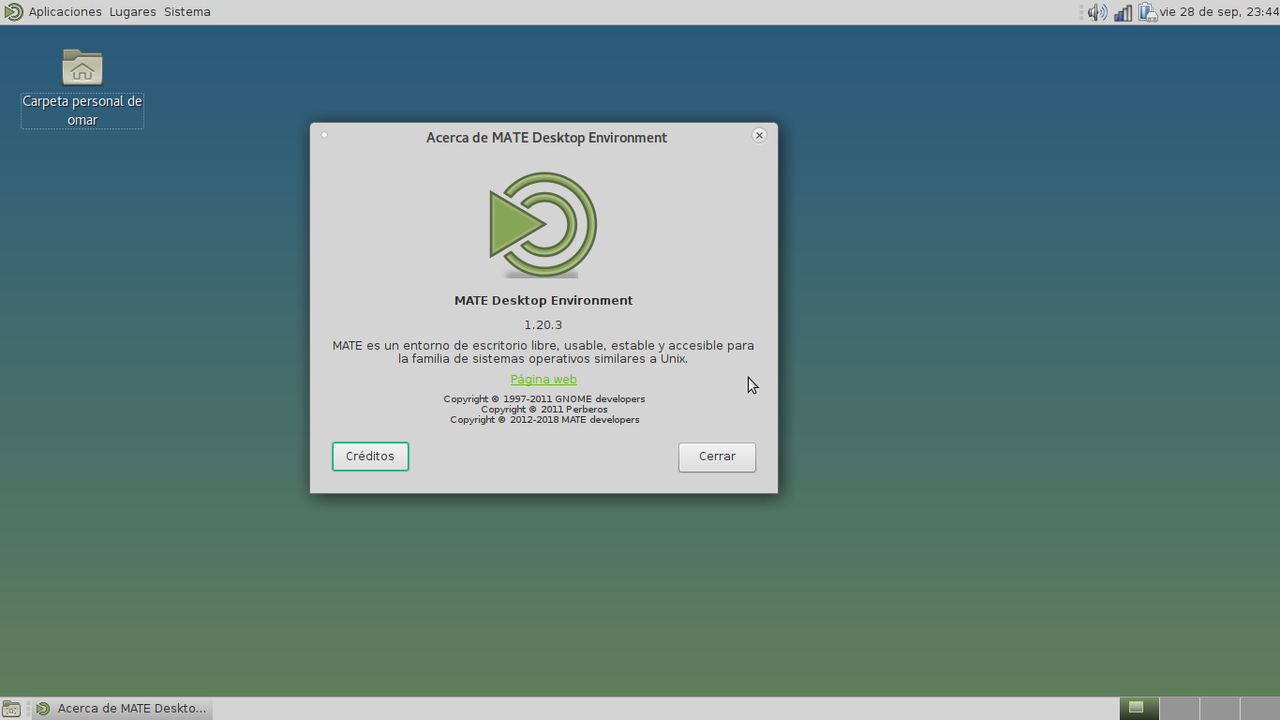The height and width of the screenshot is (720, 1280).
Task: Click the window menu dot in dialog titlebar
Action: [324, 135]
